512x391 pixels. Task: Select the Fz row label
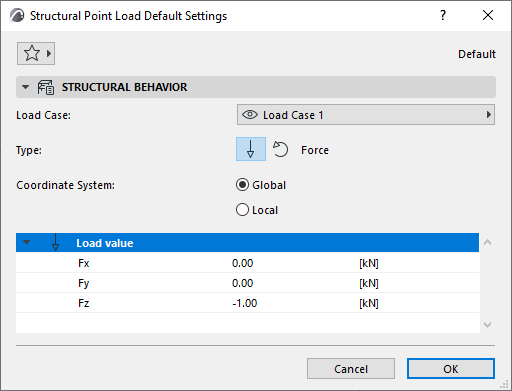coord(84,303)
